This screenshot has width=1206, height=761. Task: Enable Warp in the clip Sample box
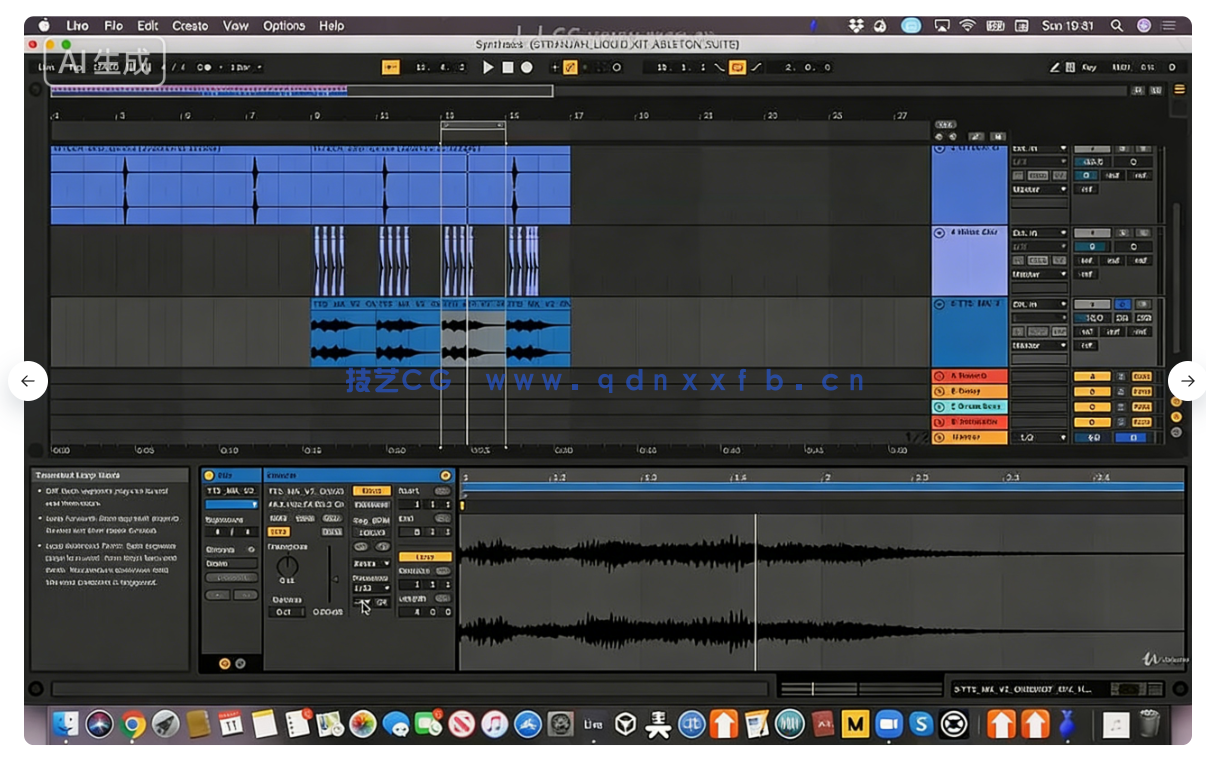(x=374, y=490)
